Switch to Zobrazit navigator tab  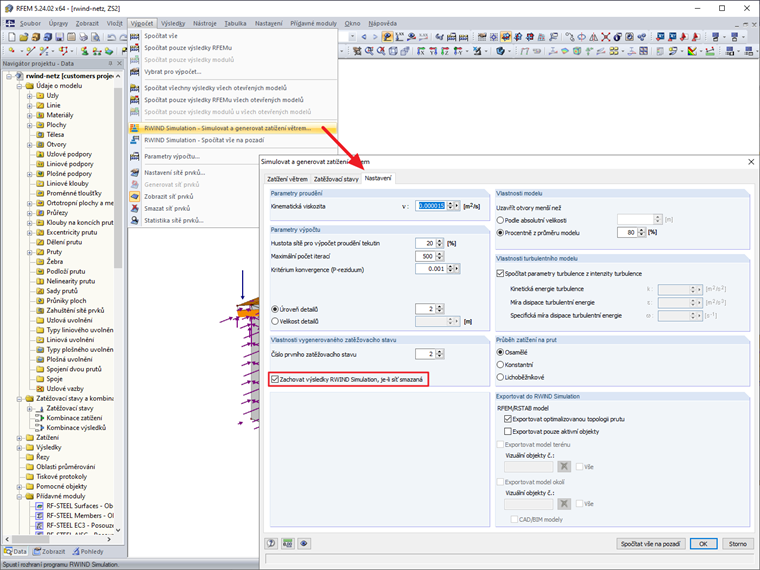pyautogui.click(x=48, y=552)
